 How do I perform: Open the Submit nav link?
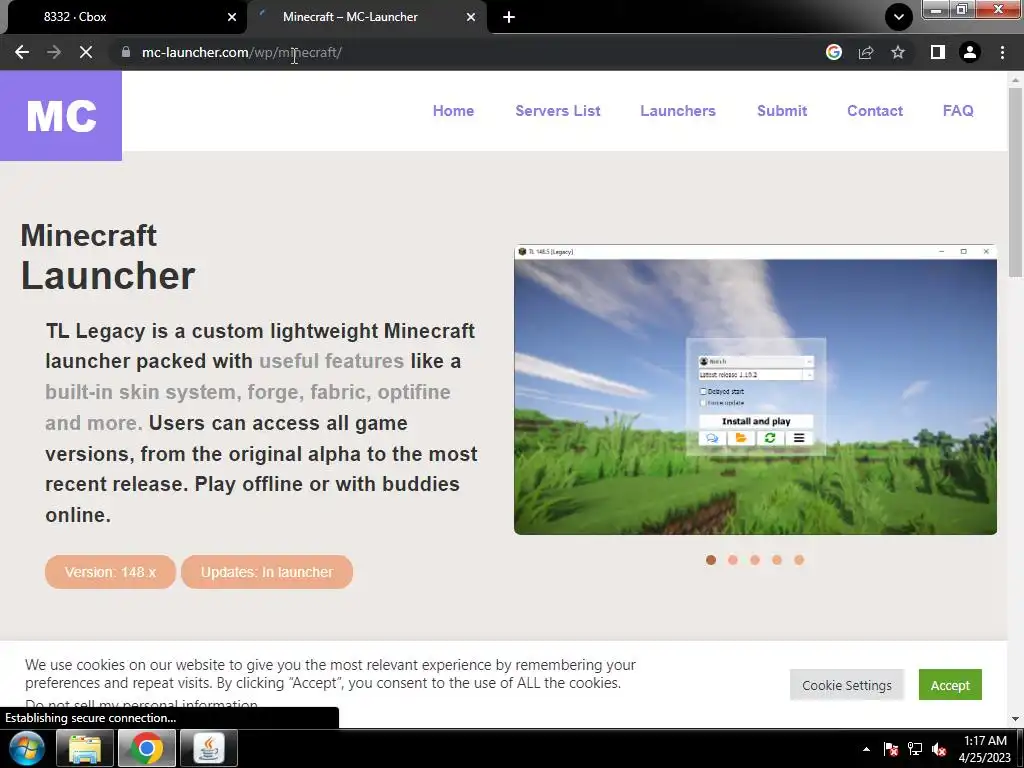(x=782, y=111)
